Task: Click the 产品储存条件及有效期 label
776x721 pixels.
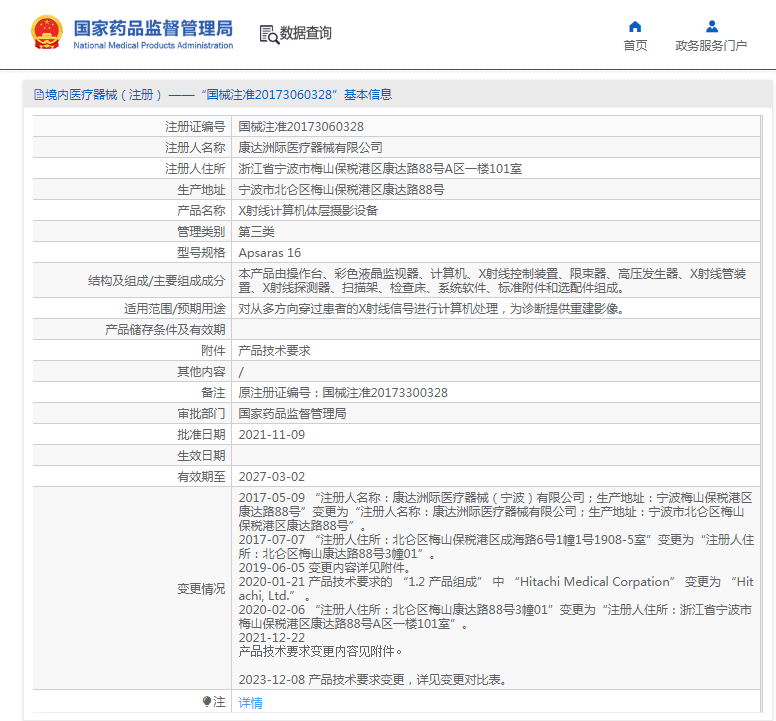Action: coord(165,330)
